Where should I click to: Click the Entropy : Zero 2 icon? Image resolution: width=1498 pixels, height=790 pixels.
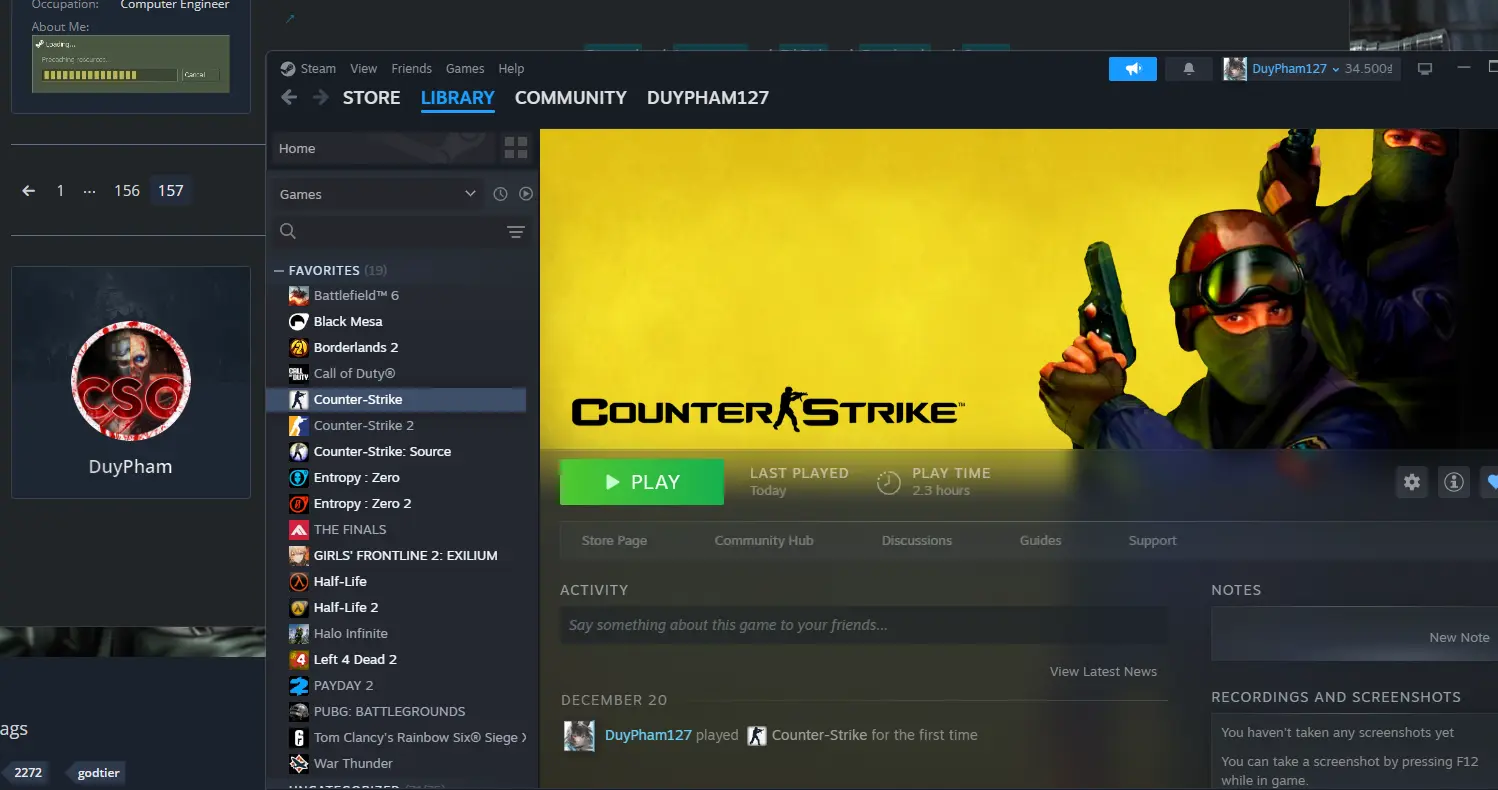click(x=299, y=503)
